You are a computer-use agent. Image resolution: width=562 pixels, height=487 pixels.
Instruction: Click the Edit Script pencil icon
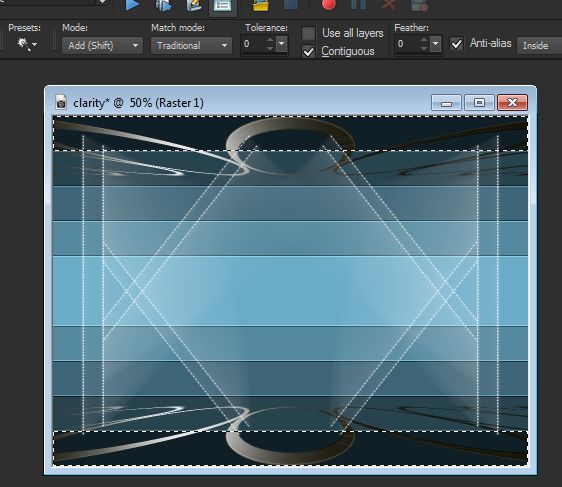[194, 5]
